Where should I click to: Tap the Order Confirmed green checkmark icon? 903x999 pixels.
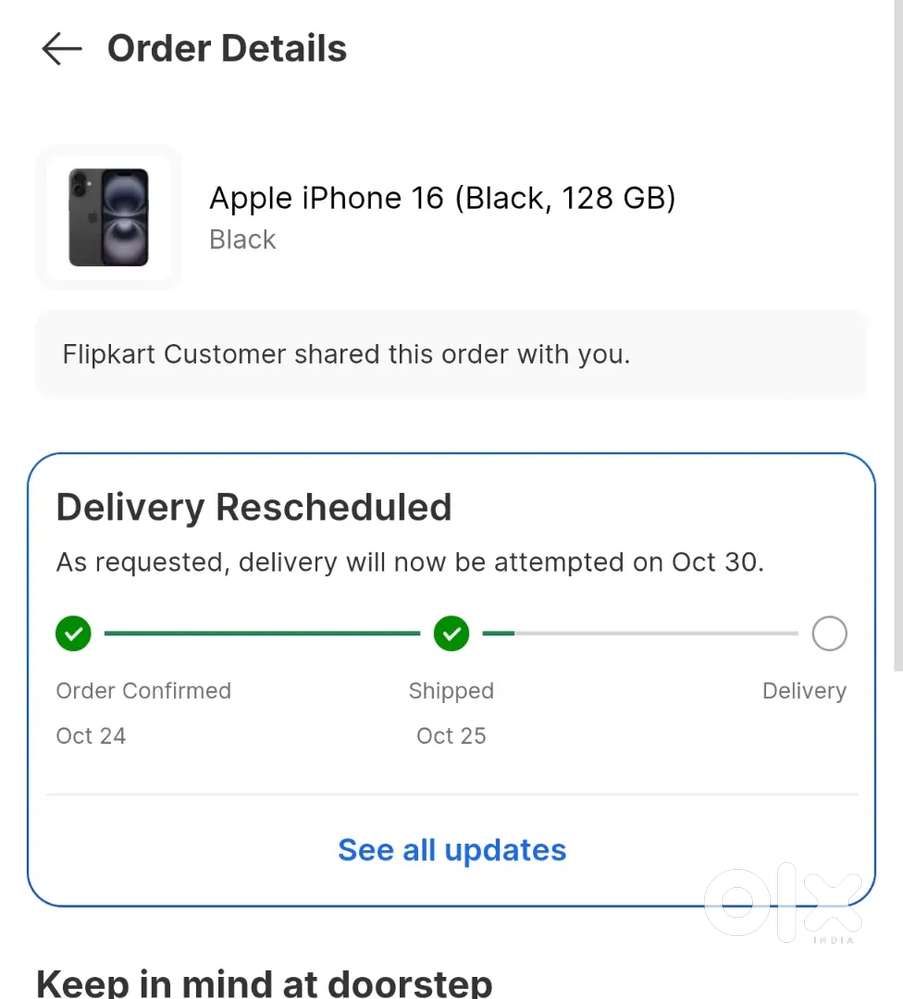pos(72,633)
